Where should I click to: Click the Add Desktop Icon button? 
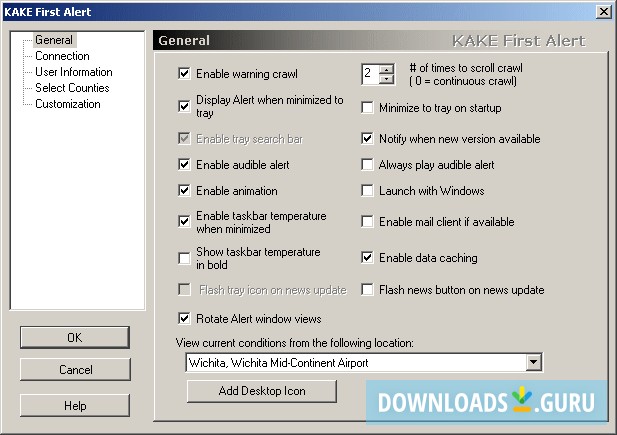(x=262, y=391)
